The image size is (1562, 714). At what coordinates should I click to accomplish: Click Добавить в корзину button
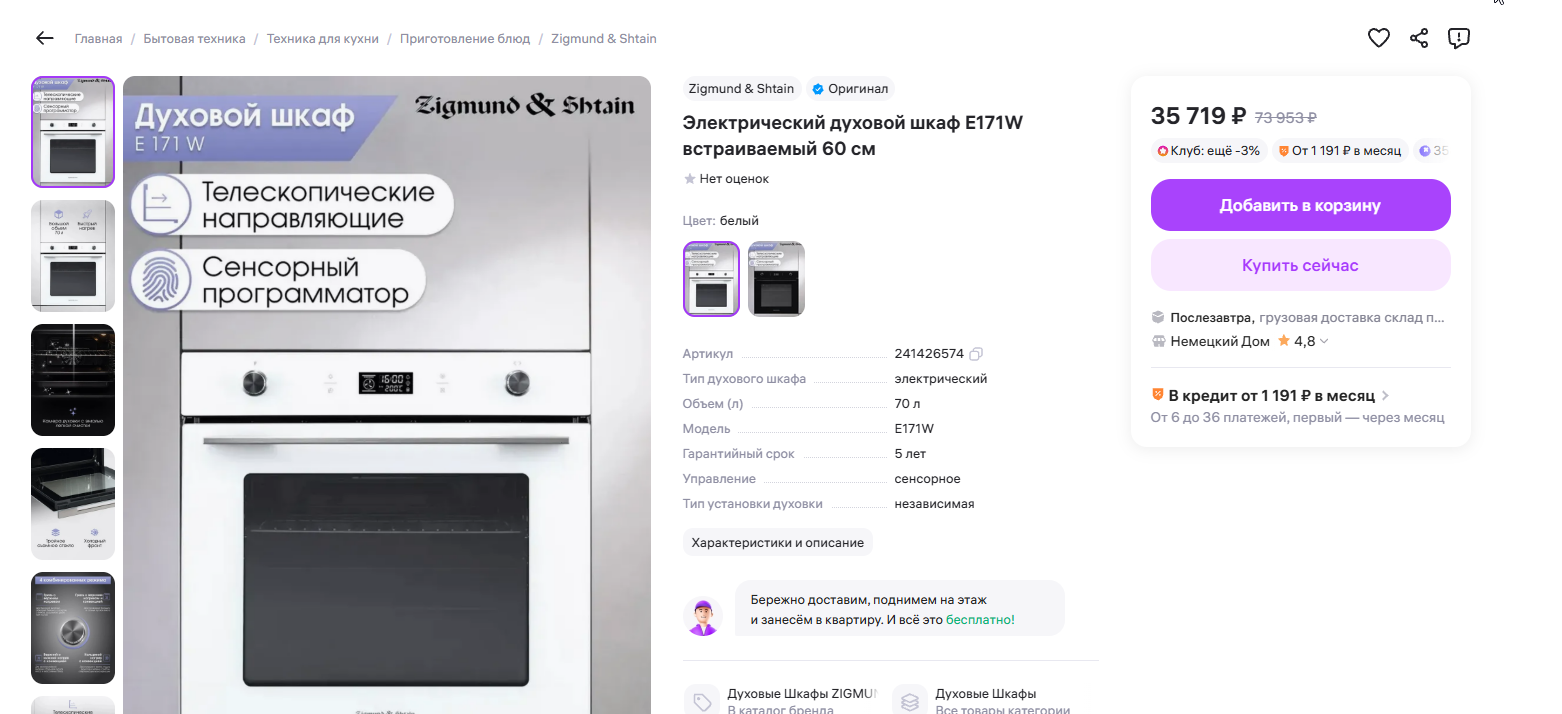(x=1300, y=205)
